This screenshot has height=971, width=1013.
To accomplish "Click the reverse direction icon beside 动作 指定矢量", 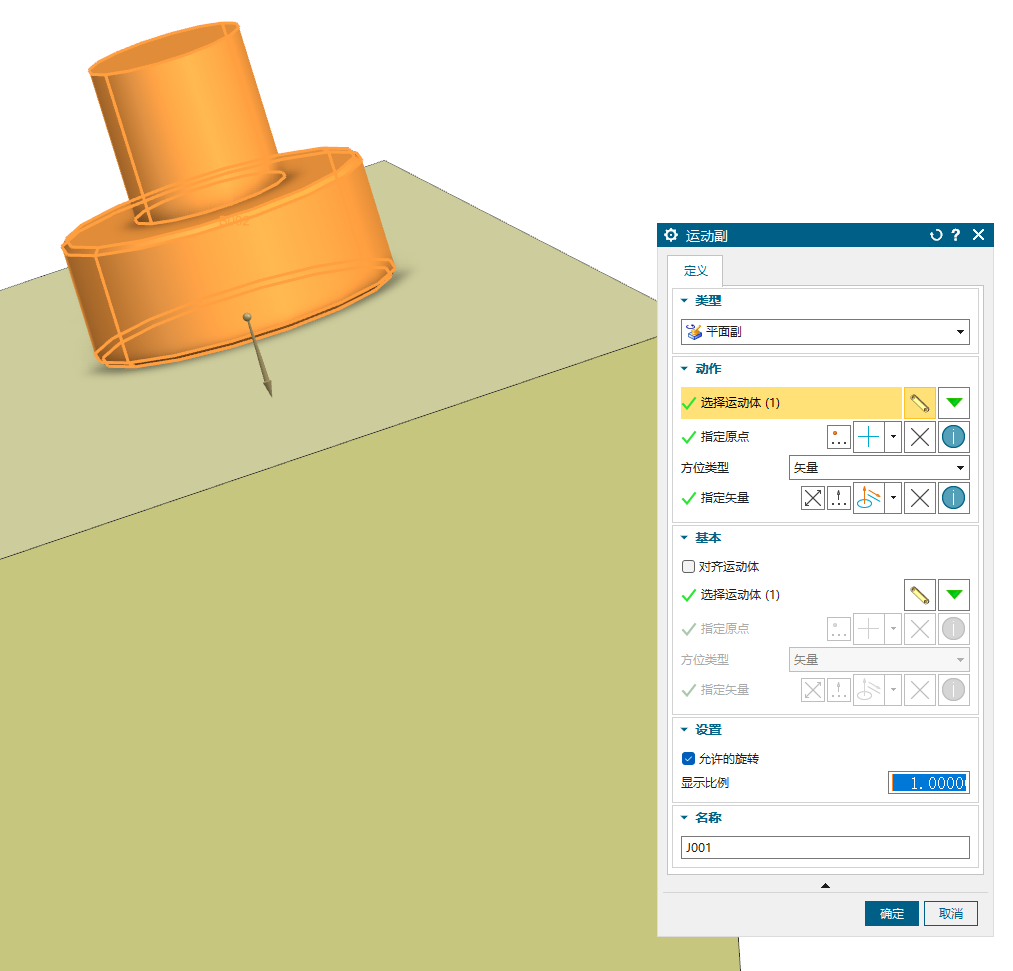I will 813,498.
